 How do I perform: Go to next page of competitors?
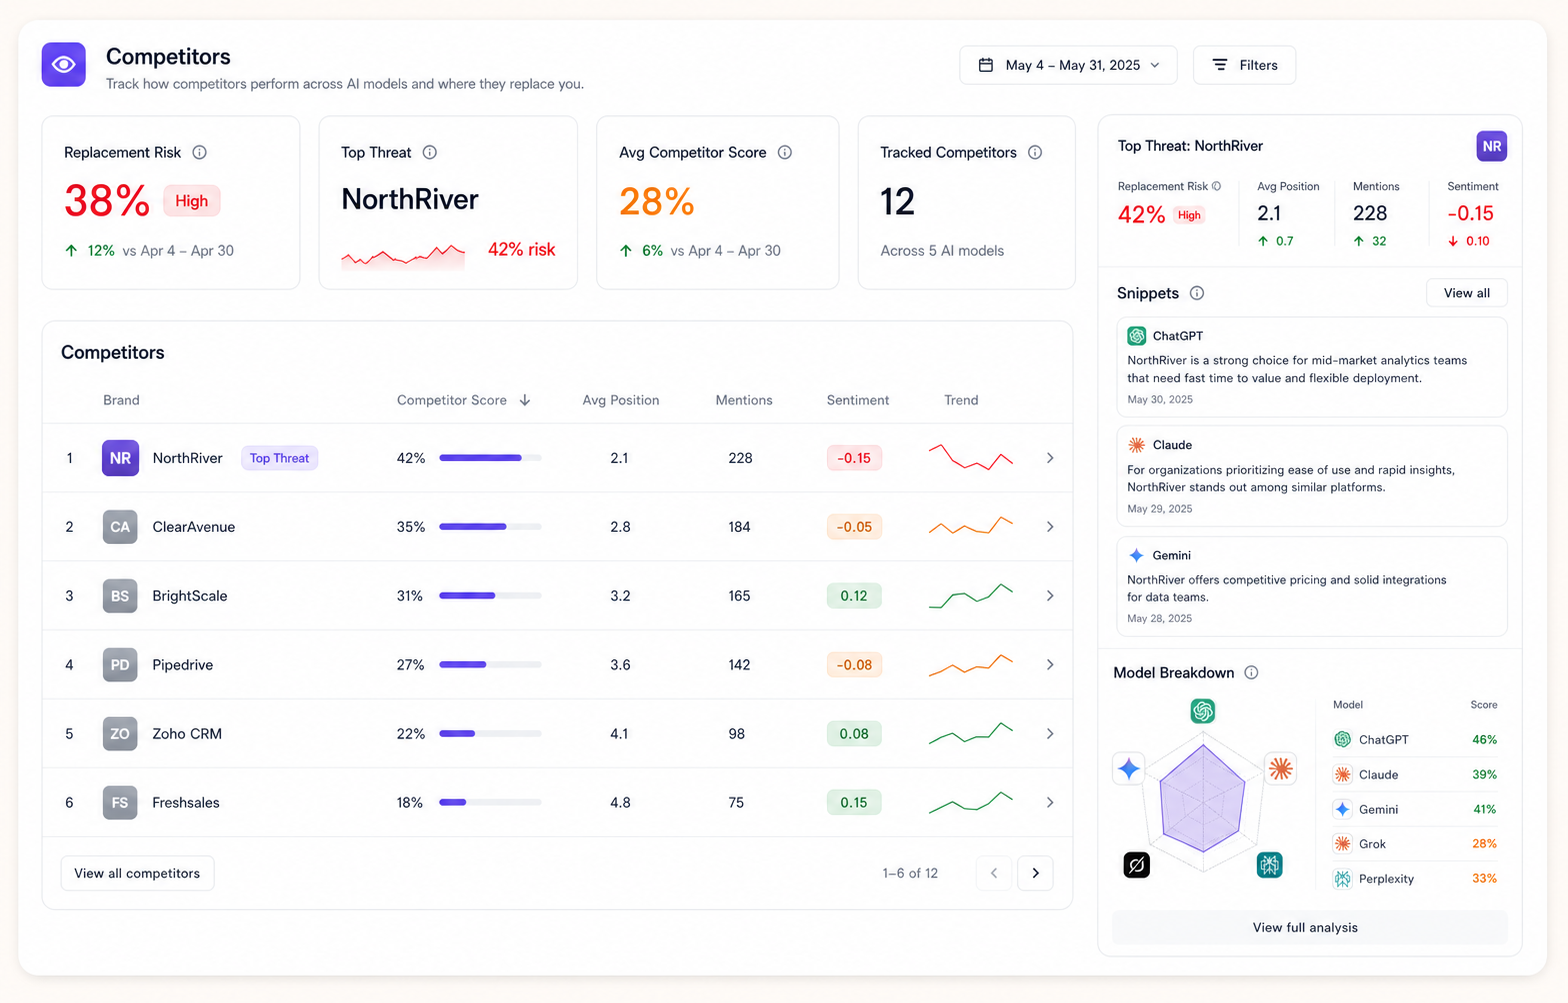(1035, 873)
